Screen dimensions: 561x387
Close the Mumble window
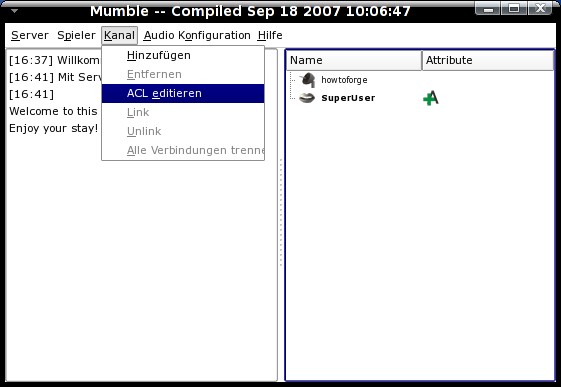click(x=540, y=9)
